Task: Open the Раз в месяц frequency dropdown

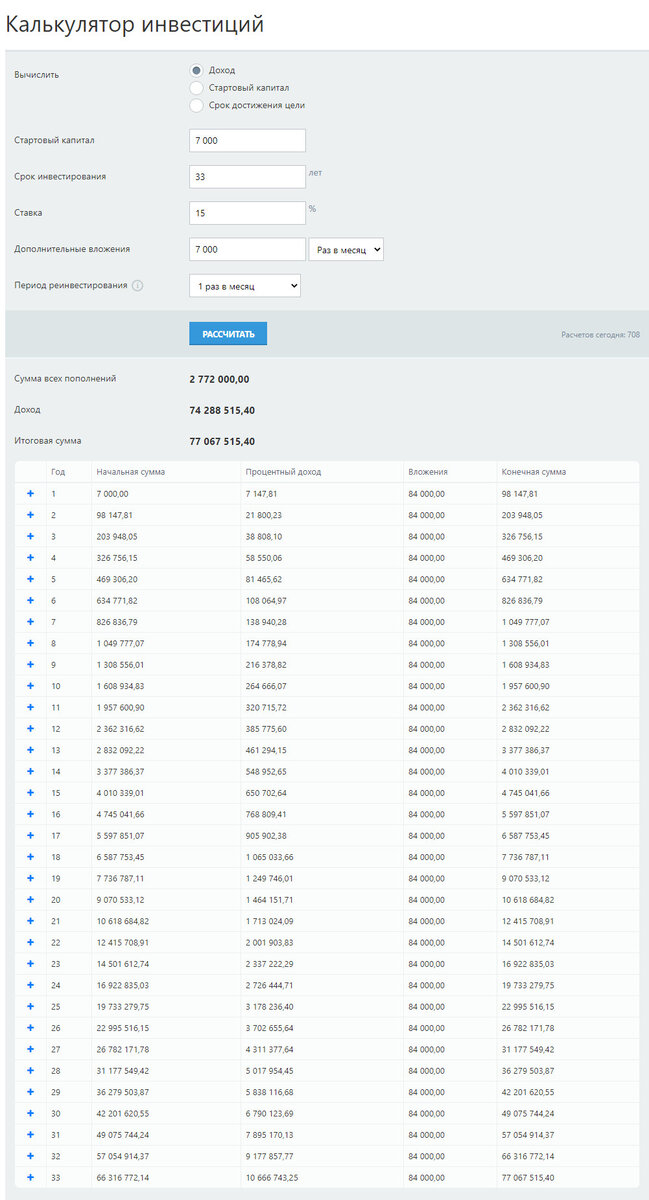Action: coord(346,249)
